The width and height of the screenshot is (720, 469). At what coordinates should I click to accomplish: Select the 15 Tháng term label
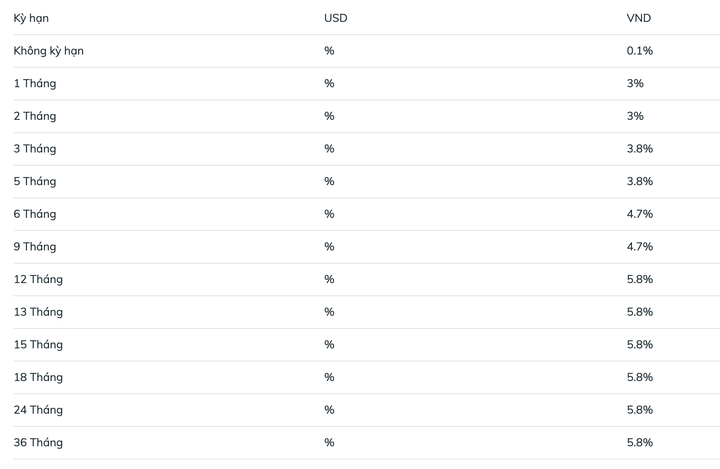pos(38,345)
